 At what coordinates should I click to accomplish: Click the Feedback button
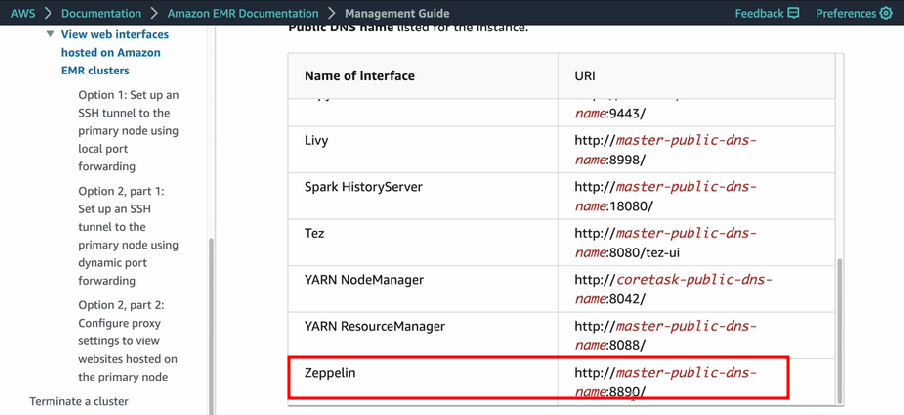click(x=767, y=13)
